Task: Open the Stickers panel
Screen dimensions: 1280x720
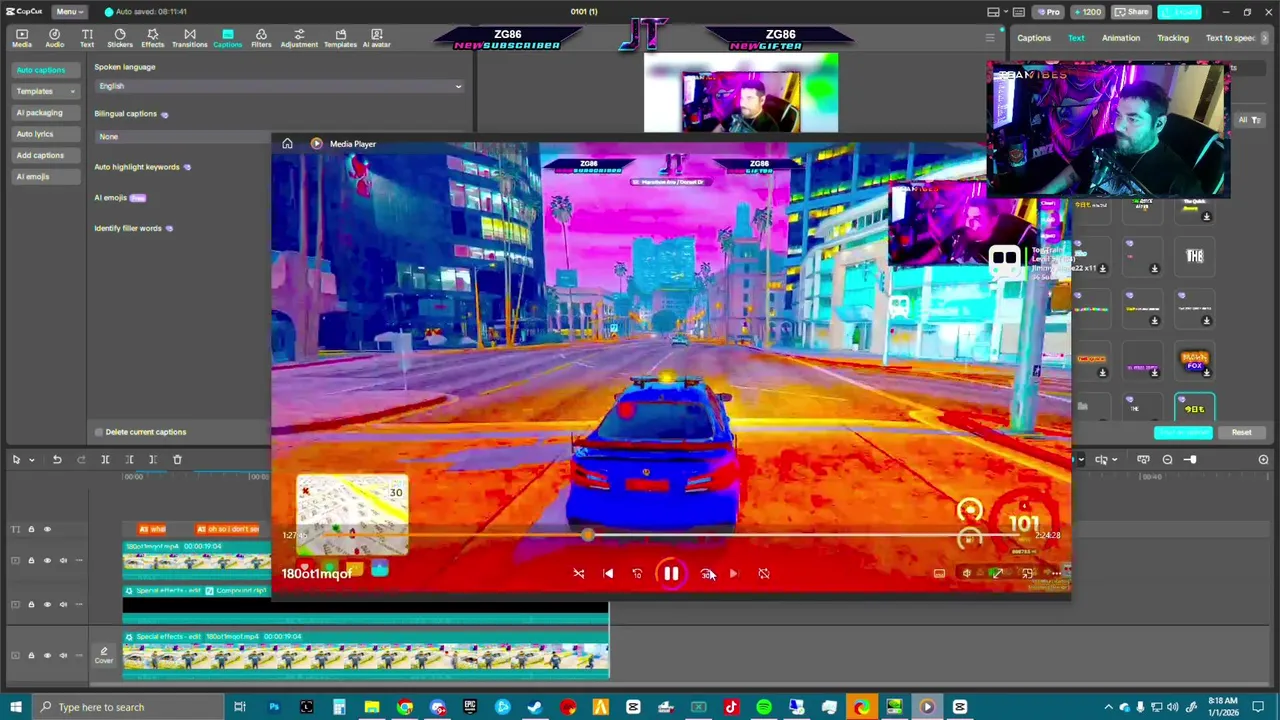Action: pyautogui.click(x=120, y=38)
